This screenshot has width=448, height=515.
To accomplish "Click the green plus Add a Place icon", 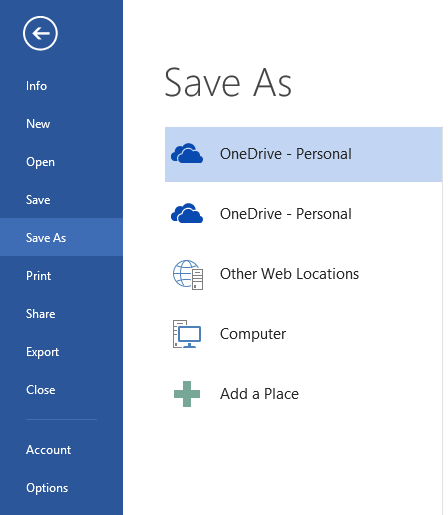I will 187,394.
